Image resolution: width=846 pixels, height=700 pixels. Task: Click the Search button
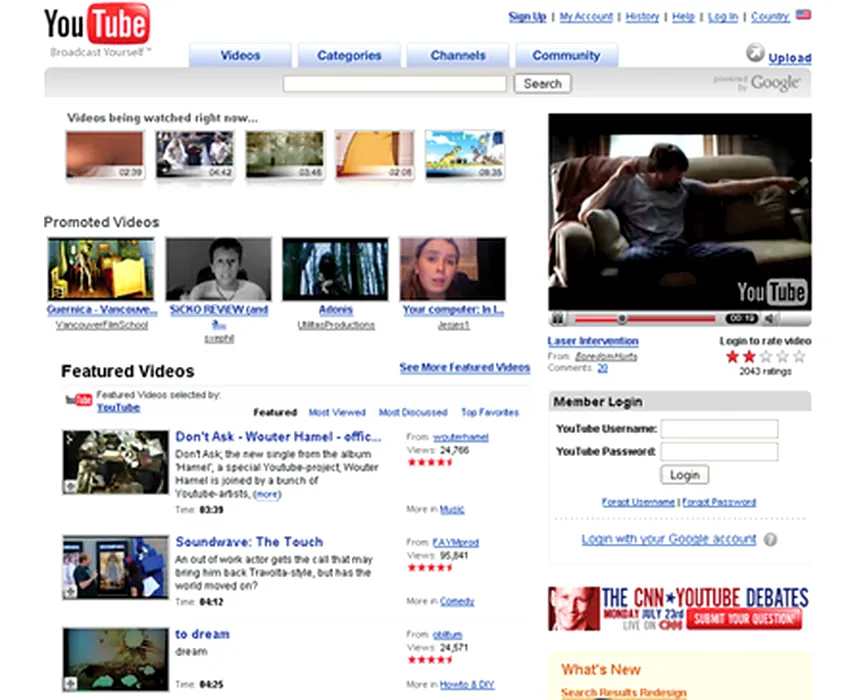pyautogui.click(x=542, y=84)
